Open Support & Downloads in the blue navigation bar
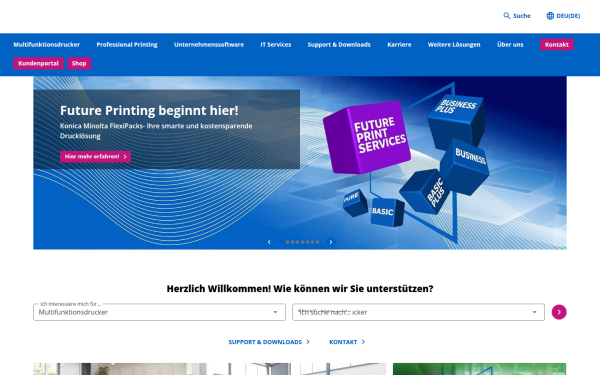 click(x=339, y=44)
